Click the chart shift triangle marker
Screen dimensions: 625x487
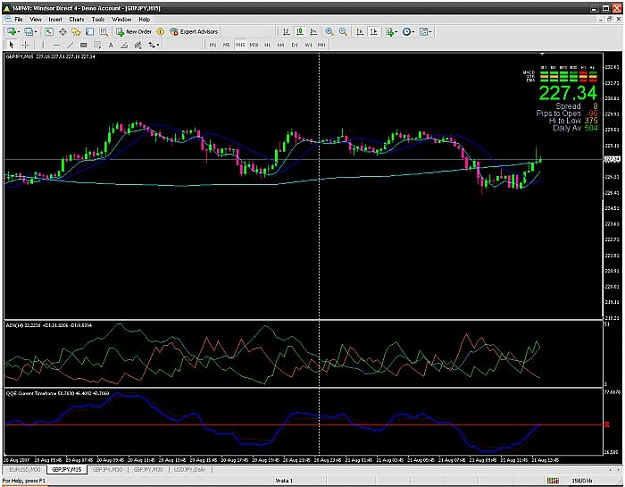pos(542,54)
